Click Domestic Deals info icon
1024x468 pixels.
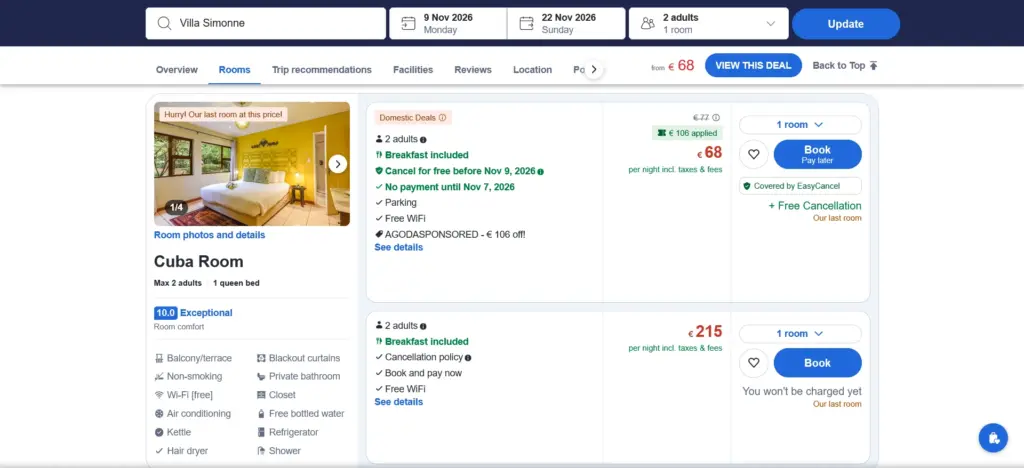(442, 118)
